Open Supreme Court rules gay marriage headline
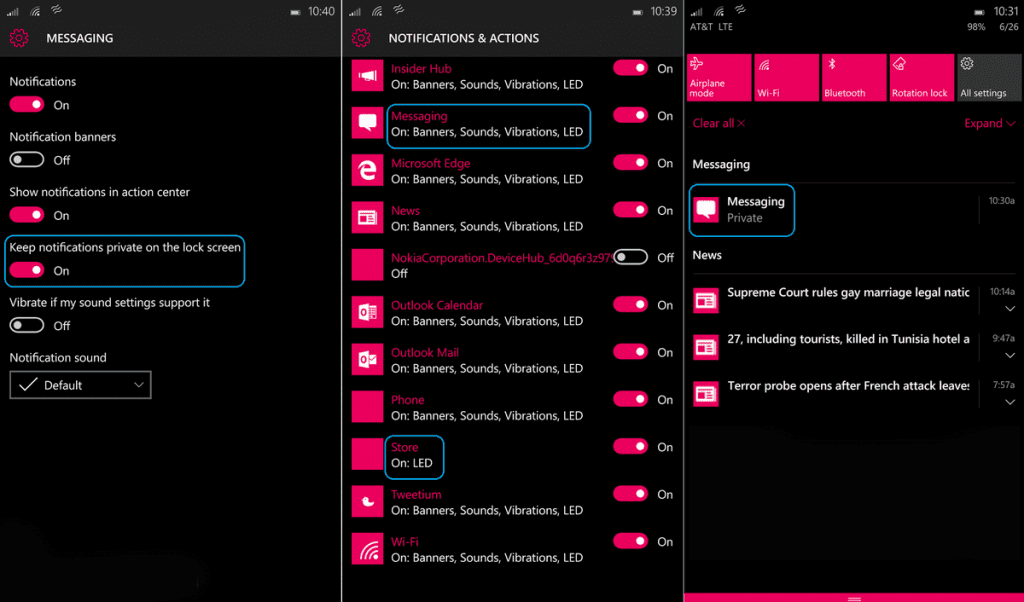 (x=848, y=293)
